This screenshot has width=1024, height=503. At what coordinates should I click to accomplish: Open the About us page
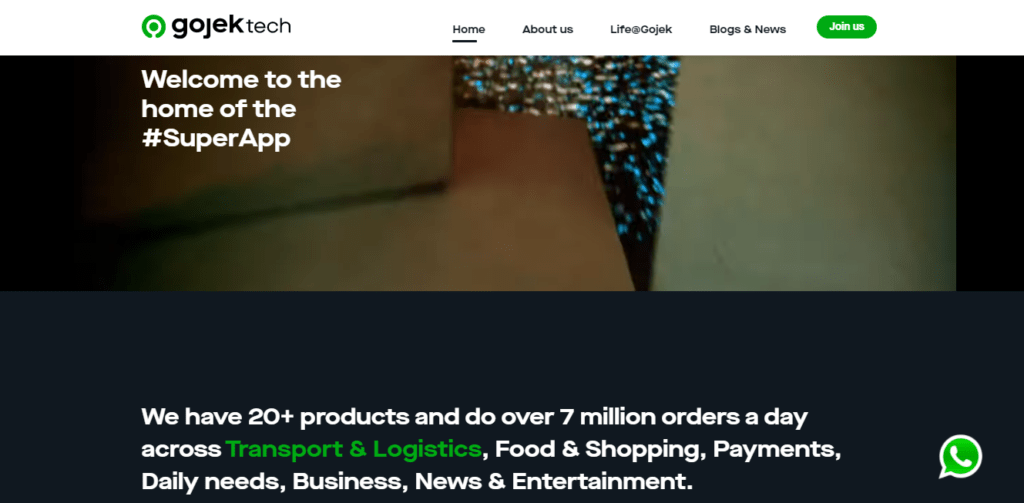click(x=547, y=29)
